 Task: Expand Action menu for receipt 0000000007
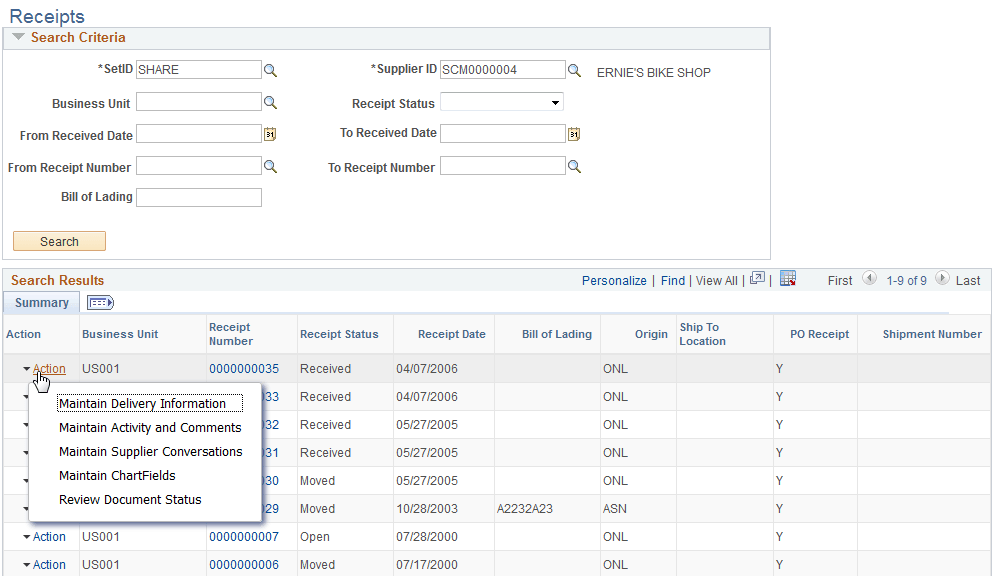tap(47, 536)
